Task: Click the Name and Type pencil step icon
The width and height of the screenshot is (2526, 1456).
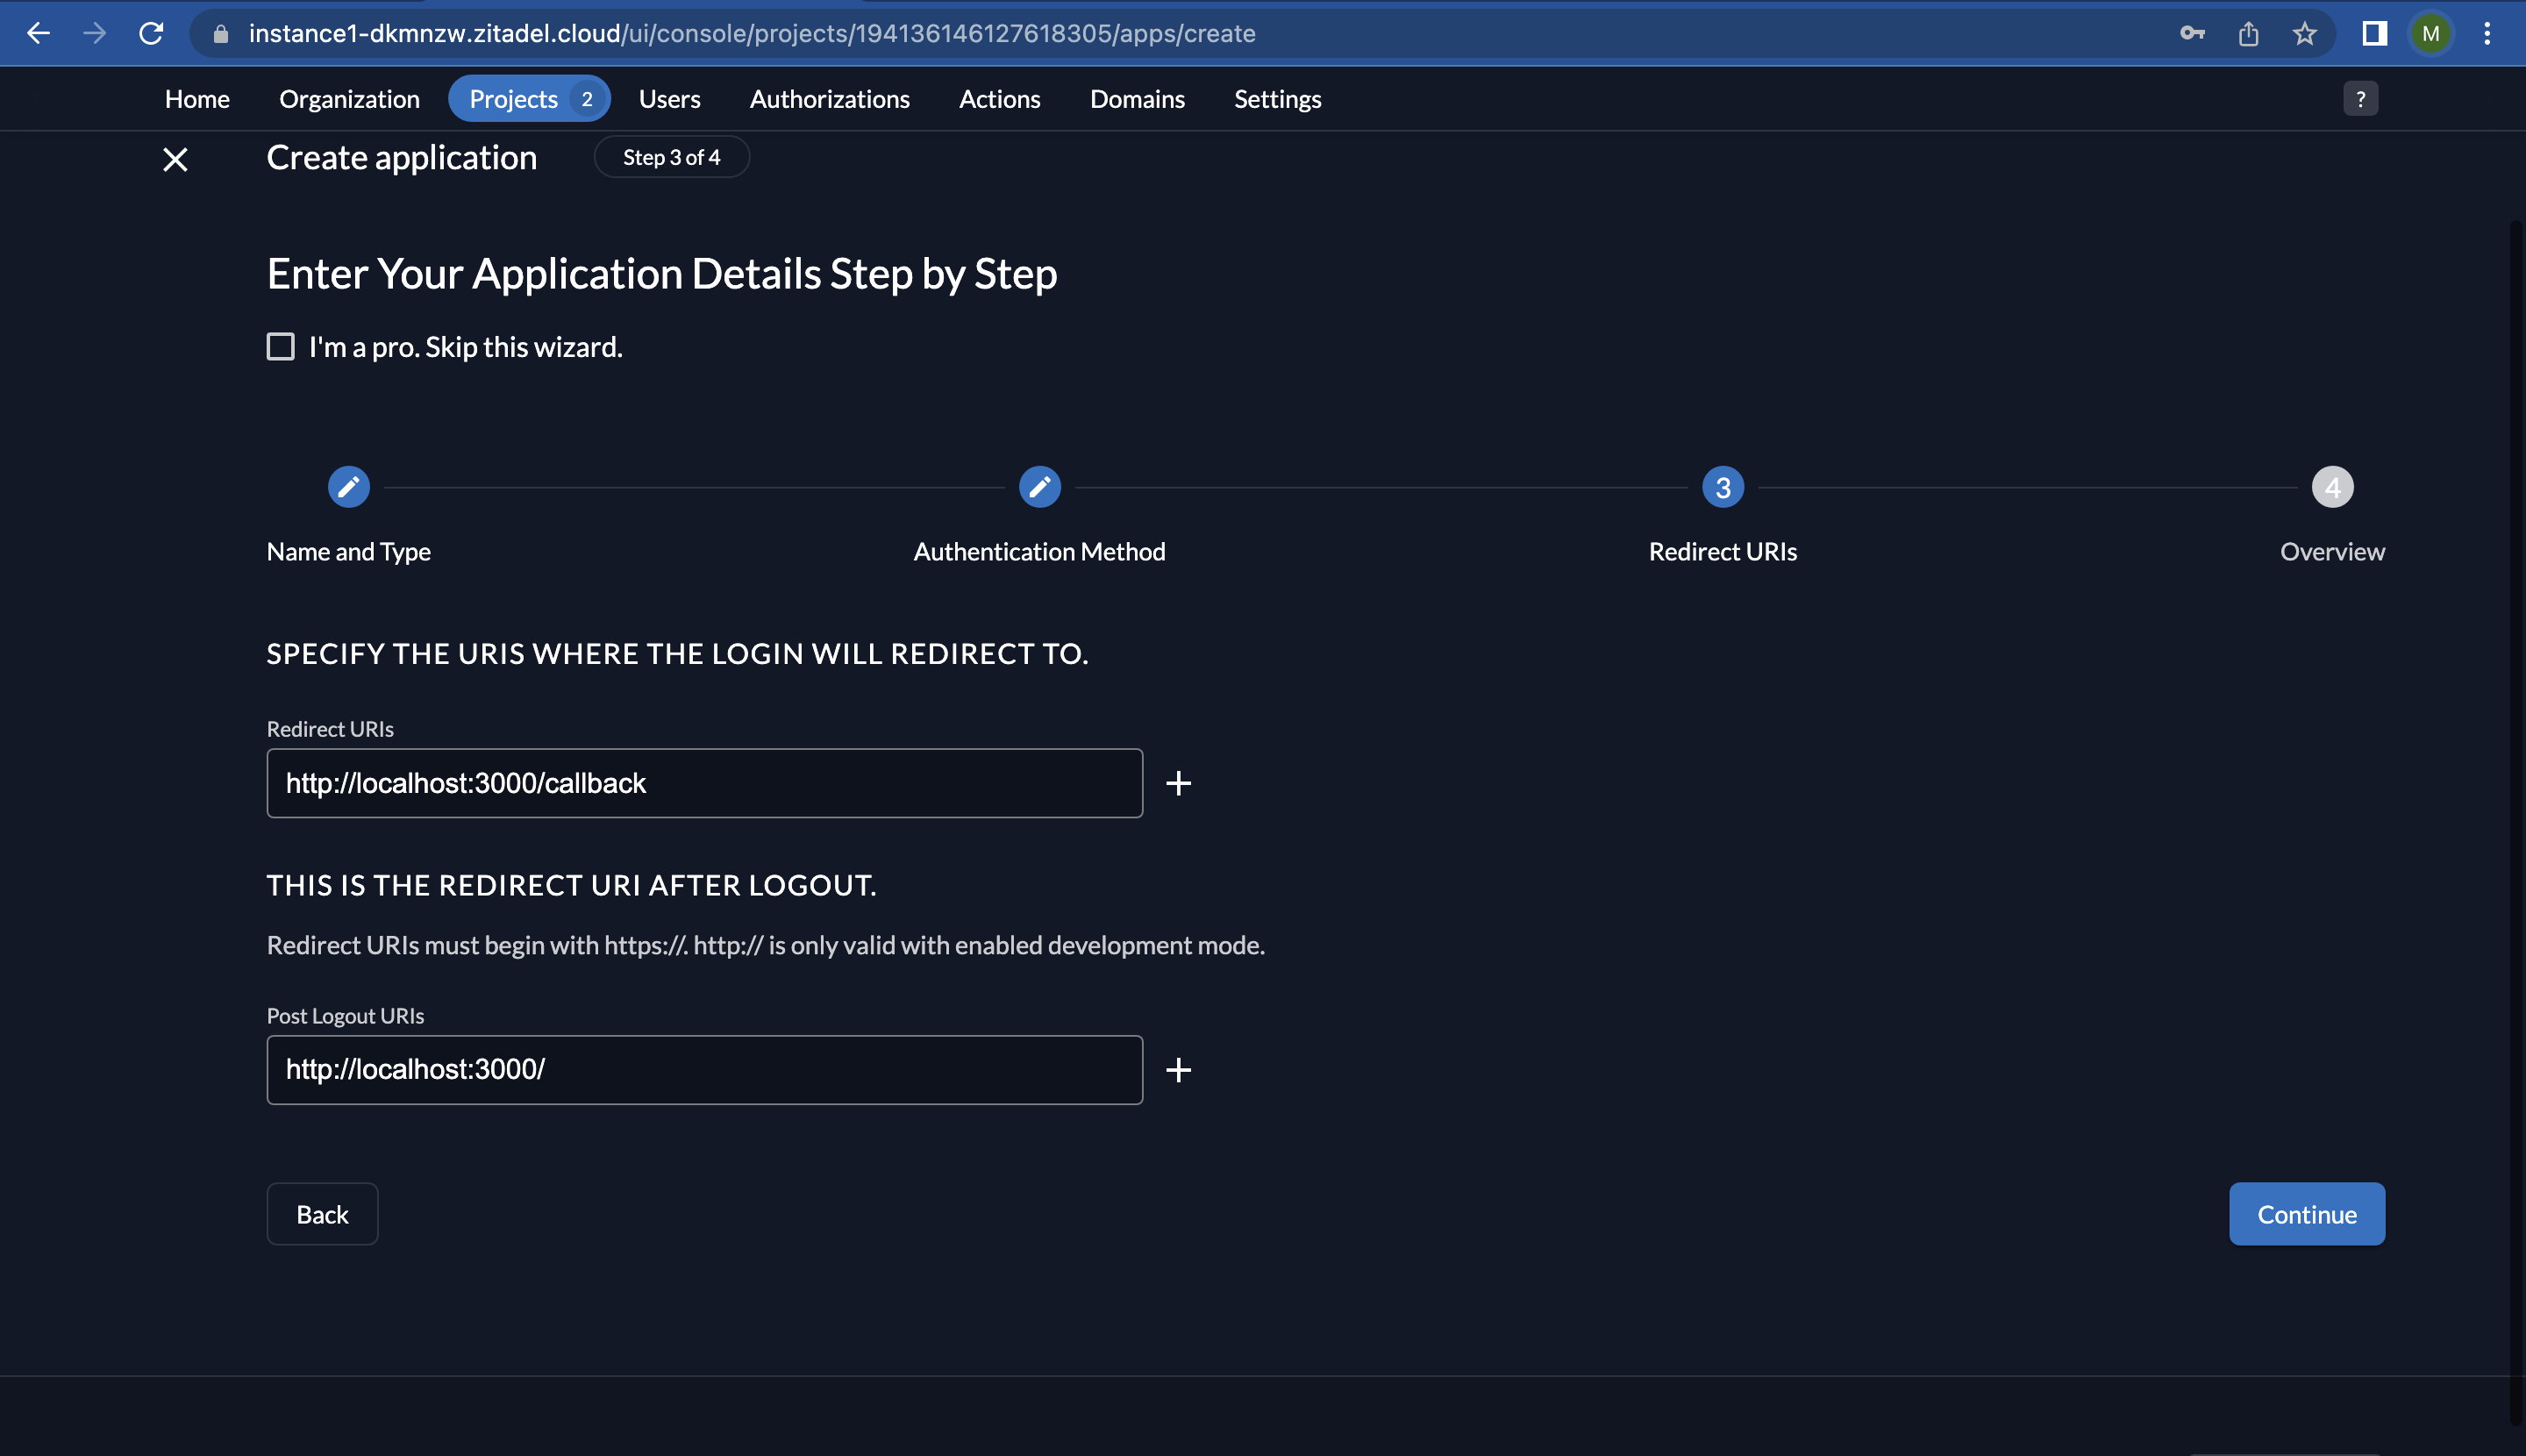Action: 348,487
